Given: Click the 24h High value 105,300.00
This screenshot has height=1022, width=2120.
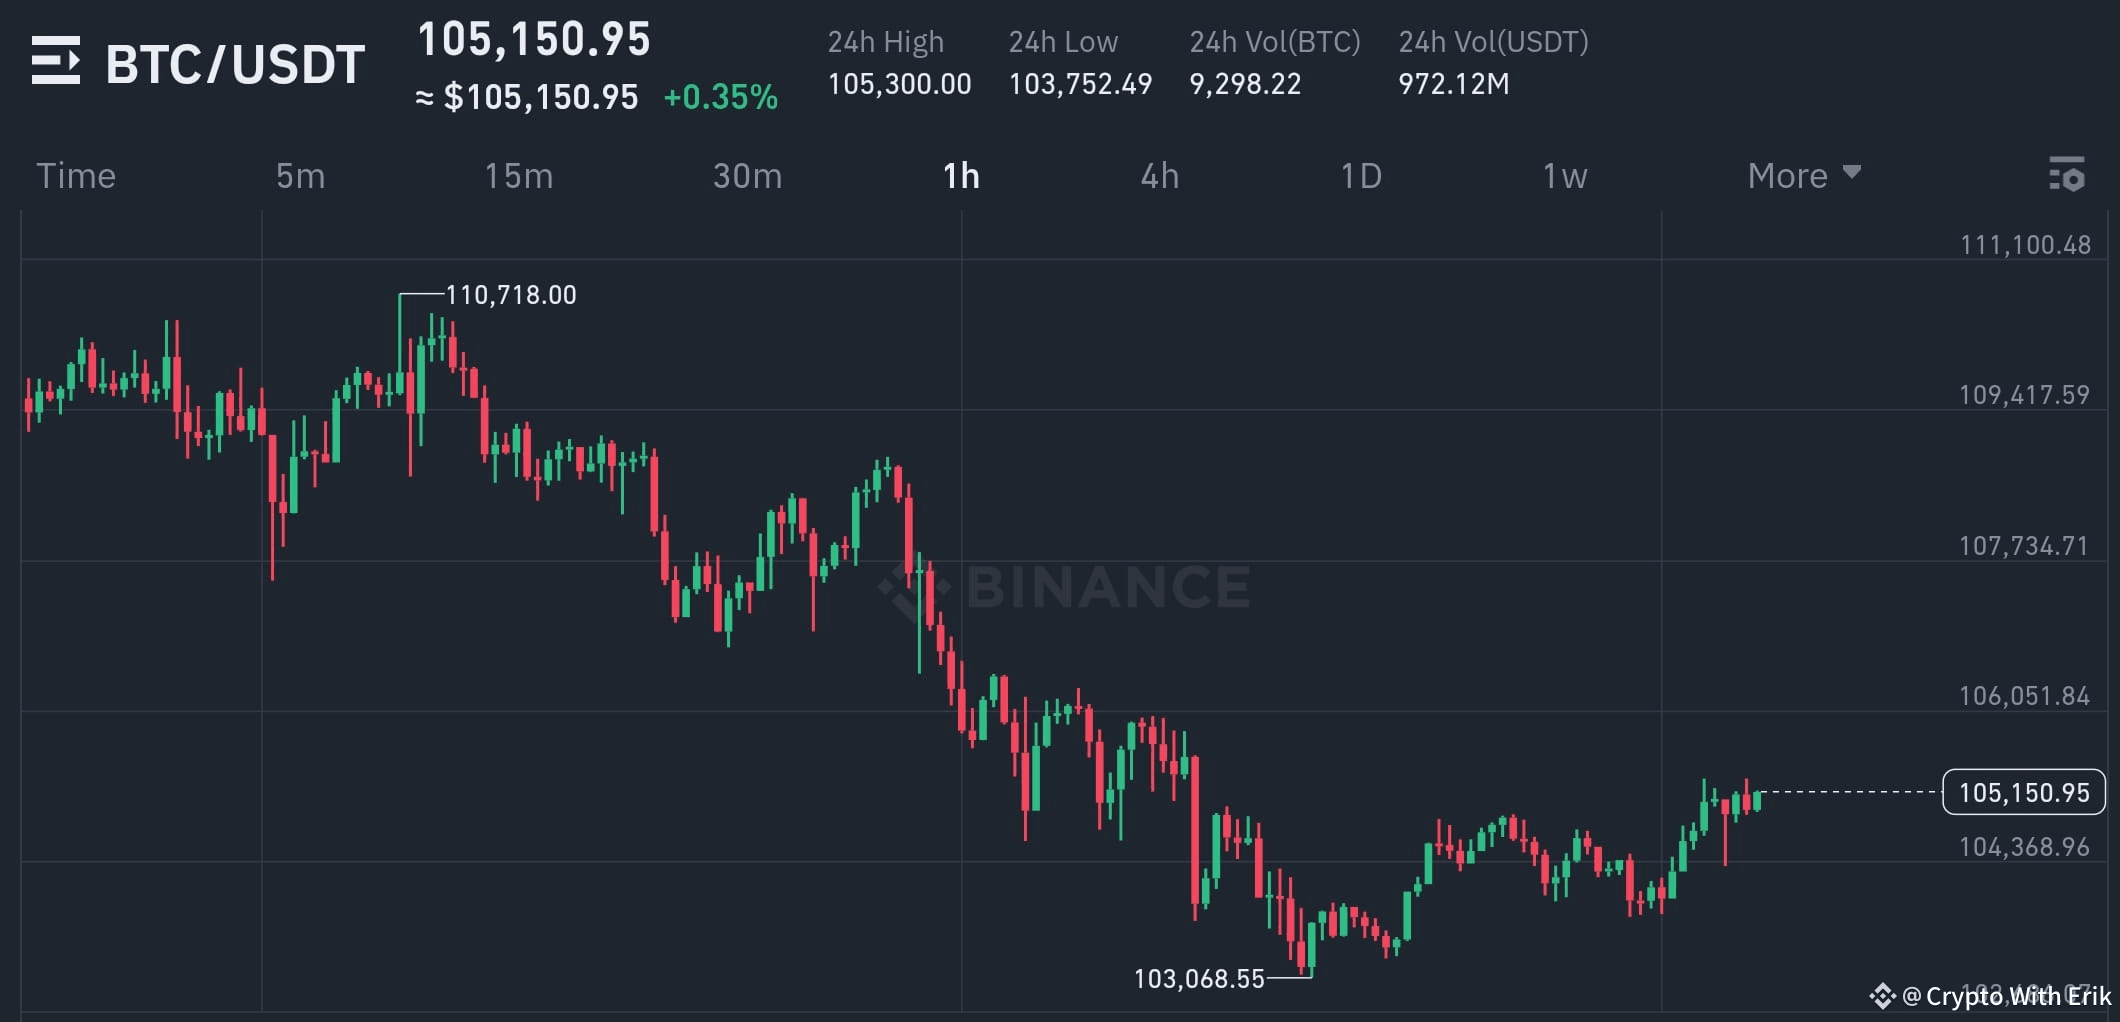Looking at the screenshot, I should tap(898, 84).
